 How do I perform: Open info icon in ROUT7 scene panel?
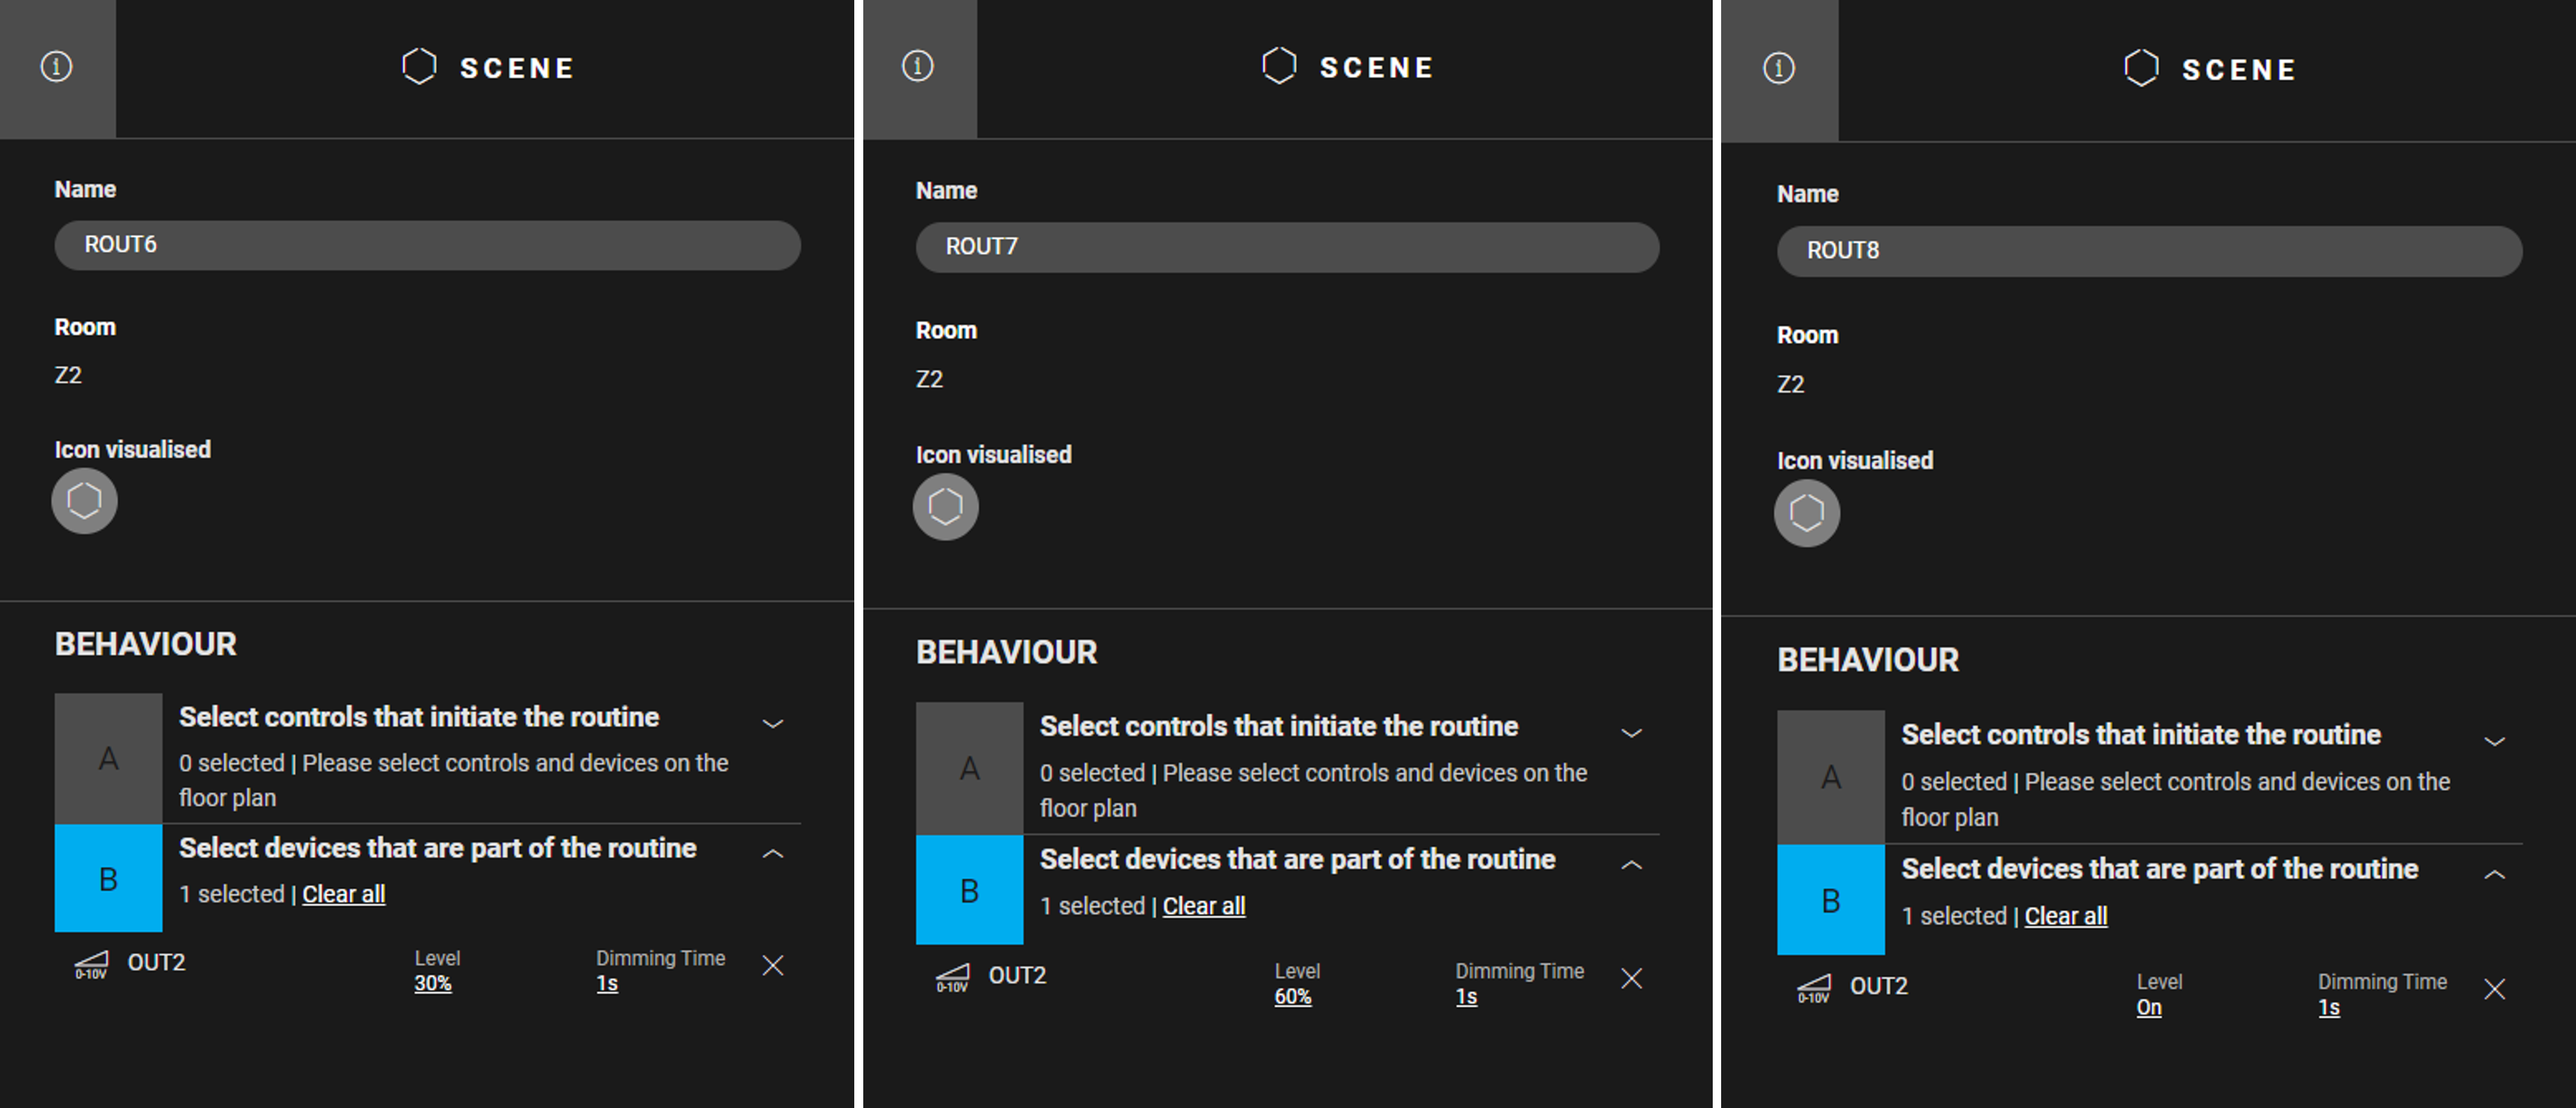point(918,66)
